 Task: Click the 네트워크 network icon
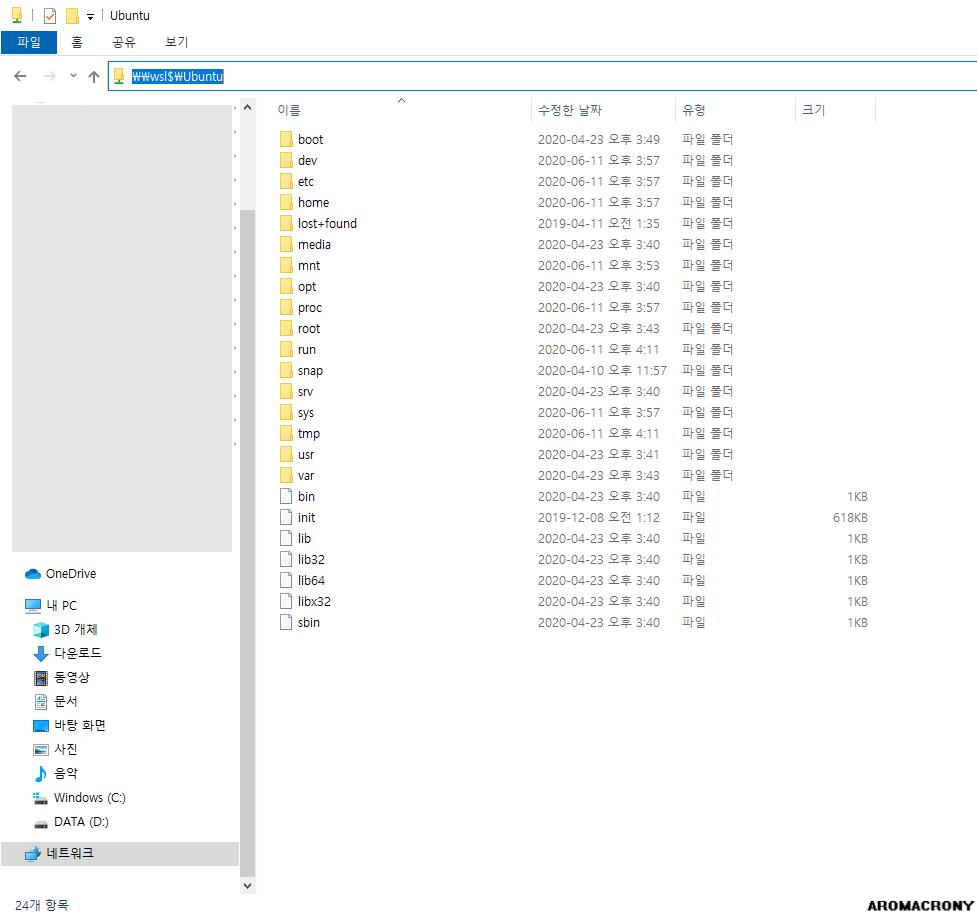point(32,854)
